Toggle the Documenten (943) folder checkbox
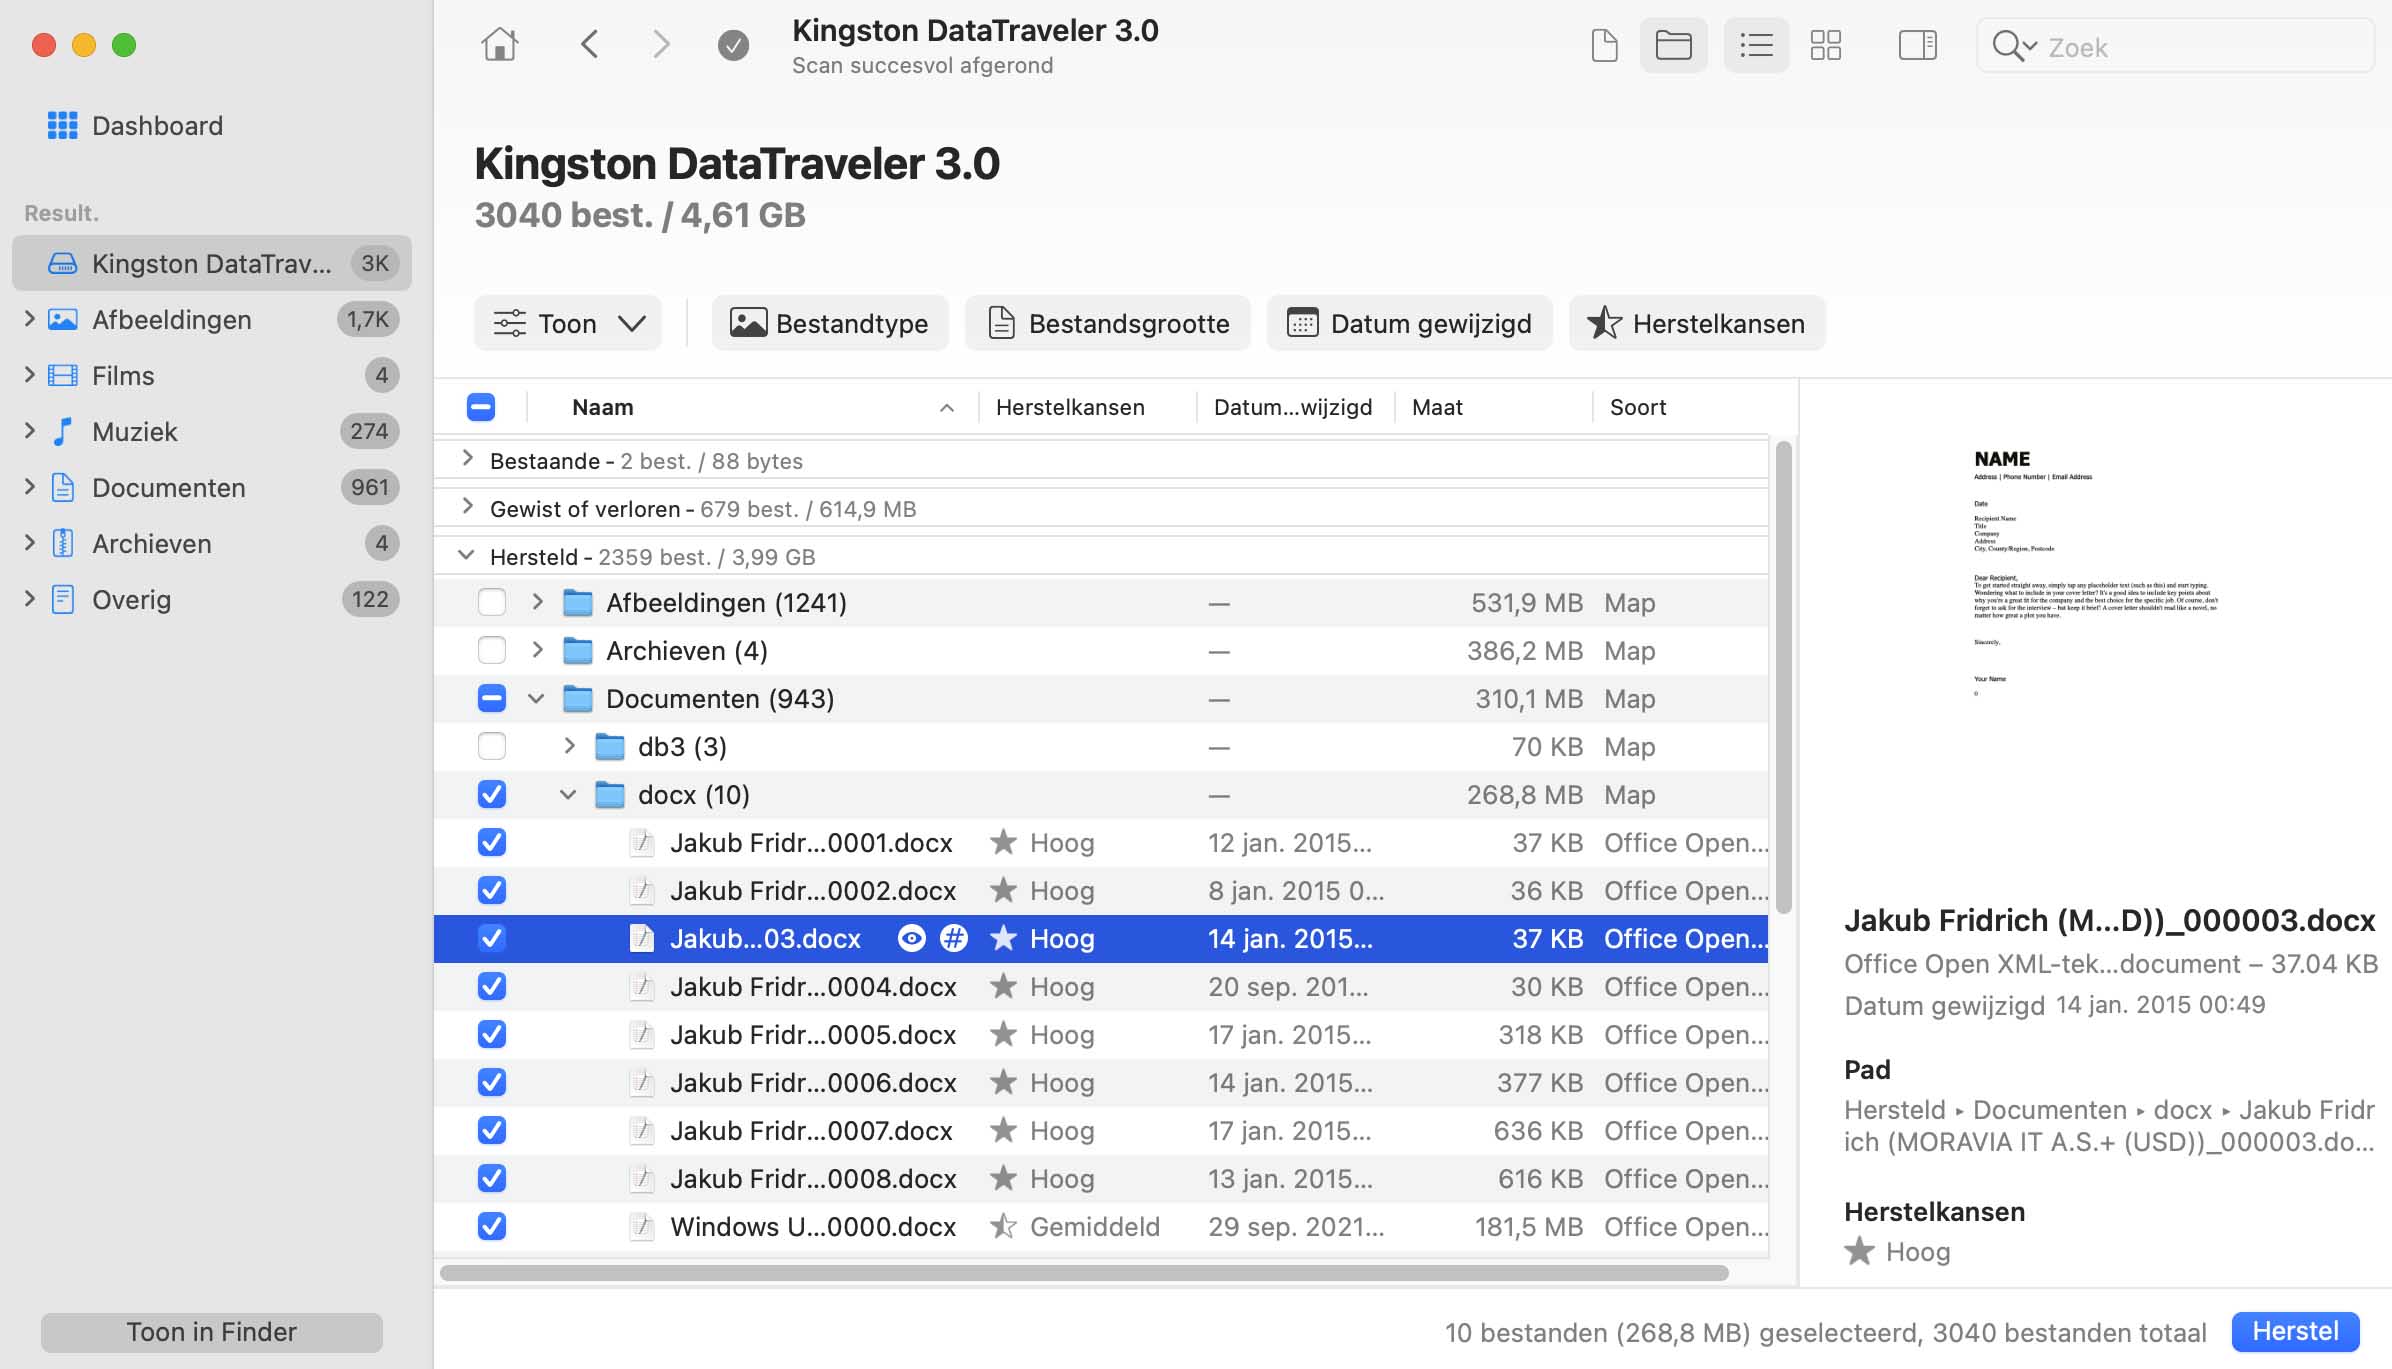The width and height of the screenshot is (2392, 1369). point(492,699)
